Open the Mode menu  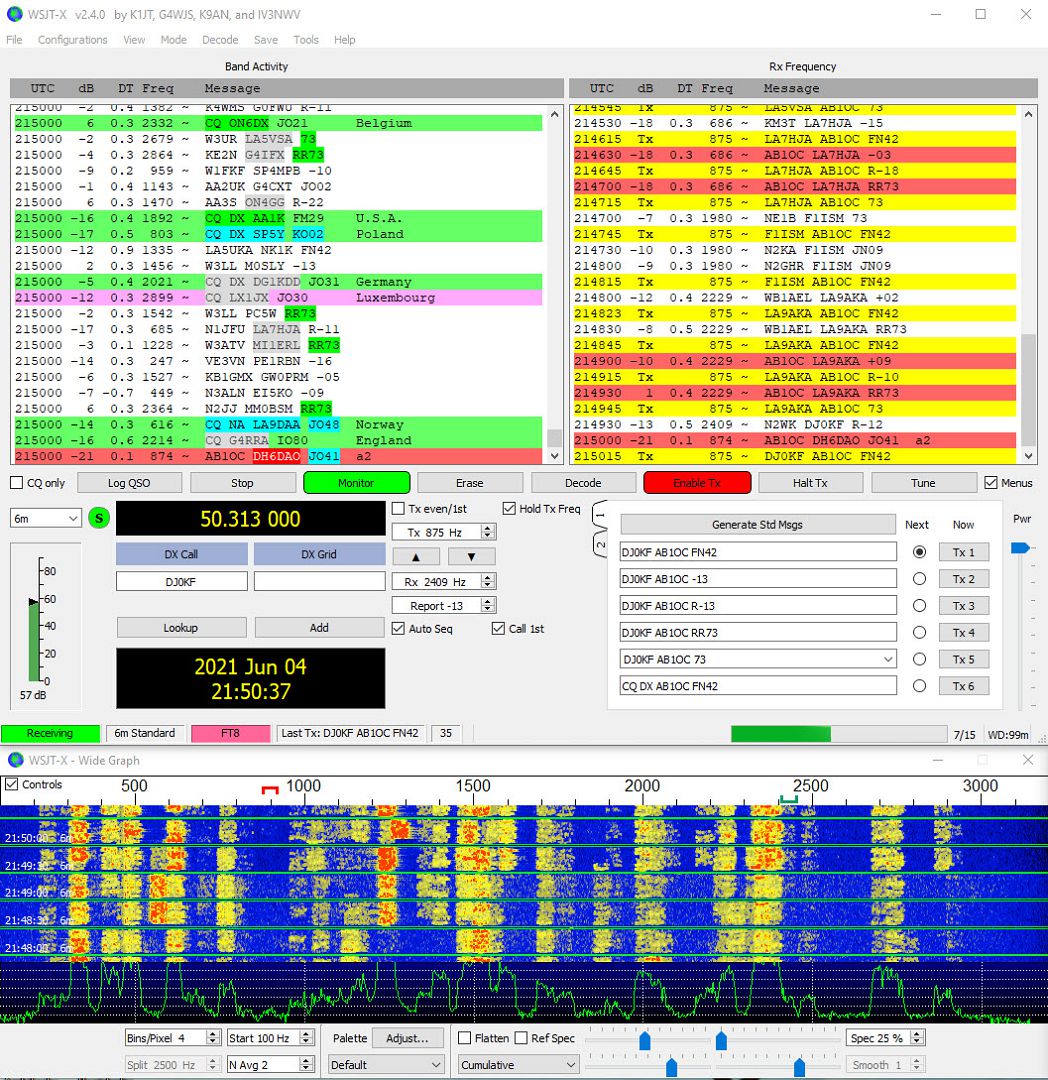(x=173, y=40)
